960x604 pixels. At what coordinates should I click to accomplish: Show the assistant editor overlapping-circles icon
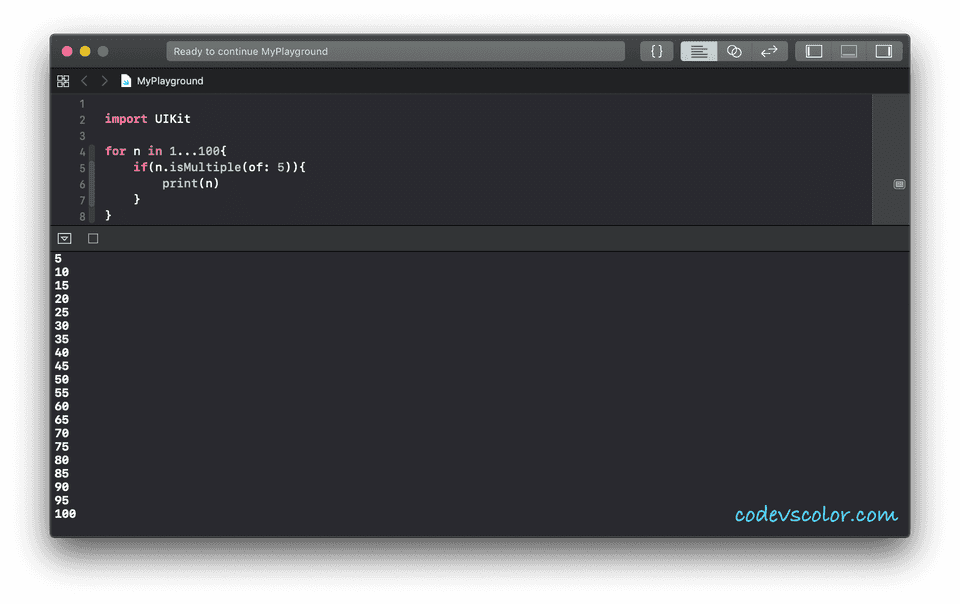[734, 51]
